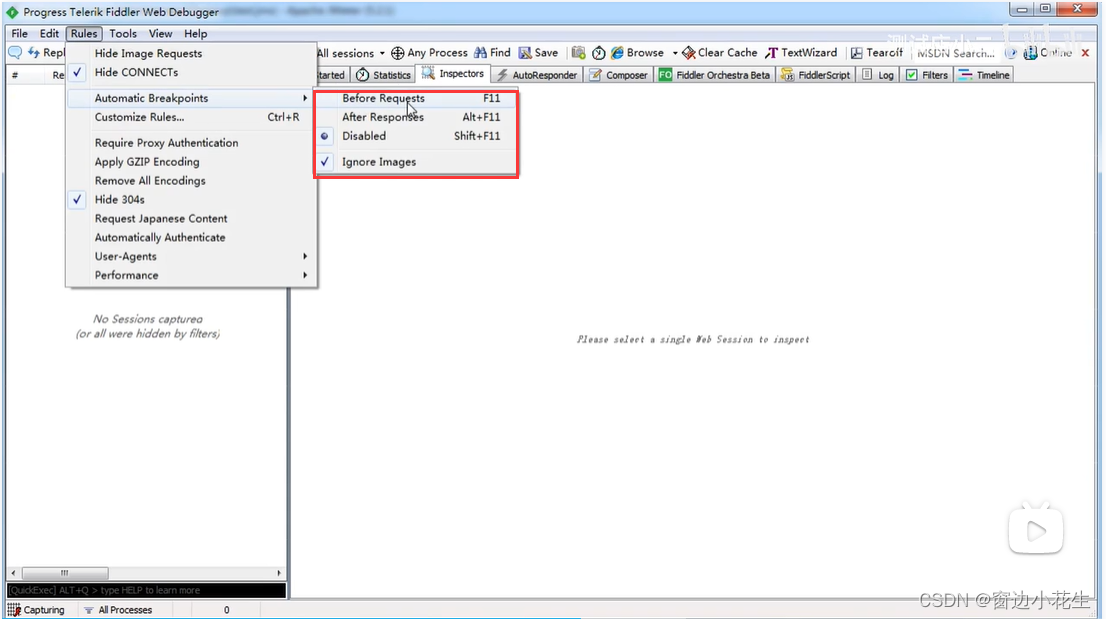Image resolution: width=1106 pixels, height=619 pixels.
Task: Click Clear Cache toolbar button
Action: click(719, 53)
